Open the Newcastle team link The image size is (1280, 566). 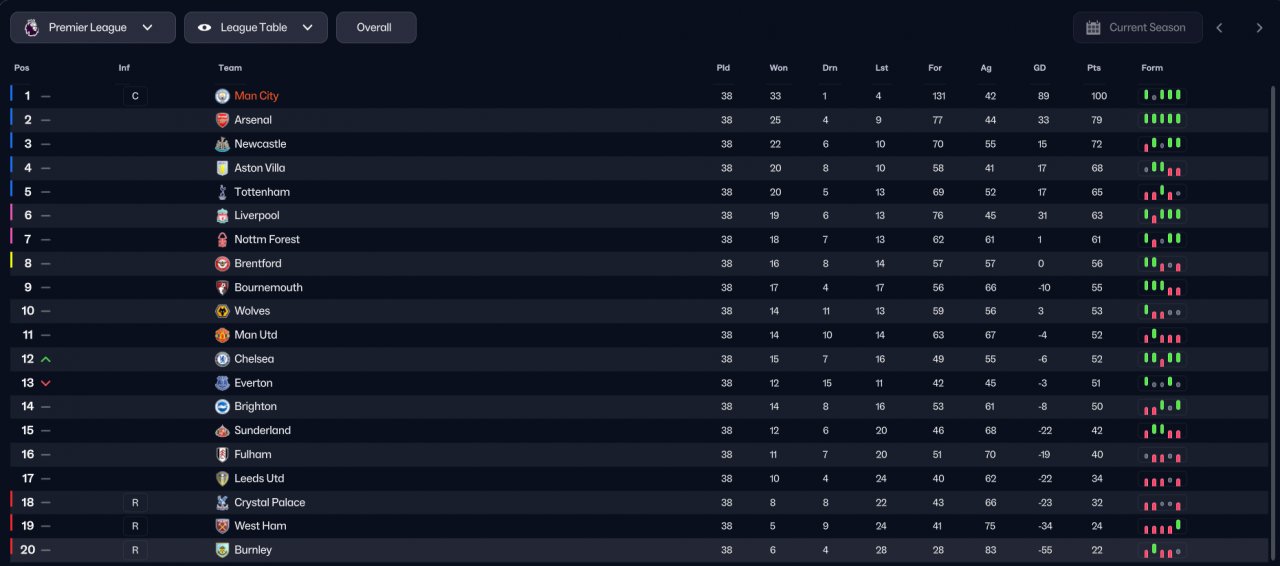260,144
